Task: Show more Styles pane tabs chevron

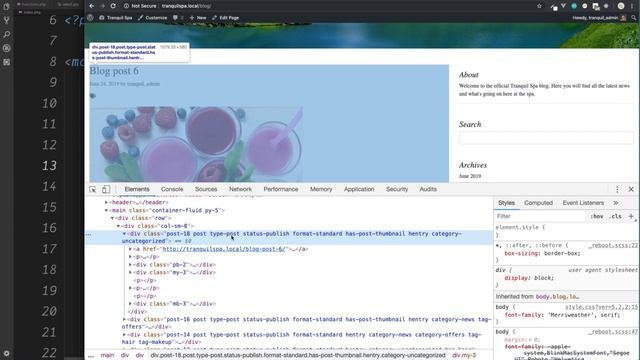Action: [616, 203]
